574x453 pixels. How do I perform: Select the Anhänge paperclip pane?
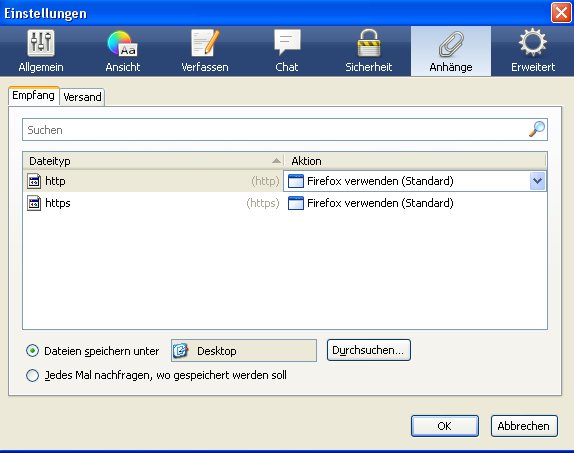tap(451, 51)
